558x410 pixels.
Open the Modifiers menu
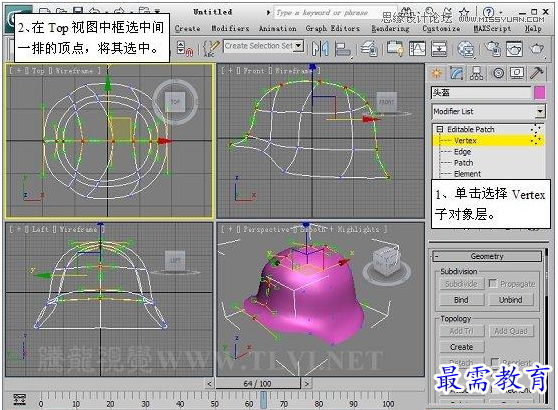(x=230, y=28)
